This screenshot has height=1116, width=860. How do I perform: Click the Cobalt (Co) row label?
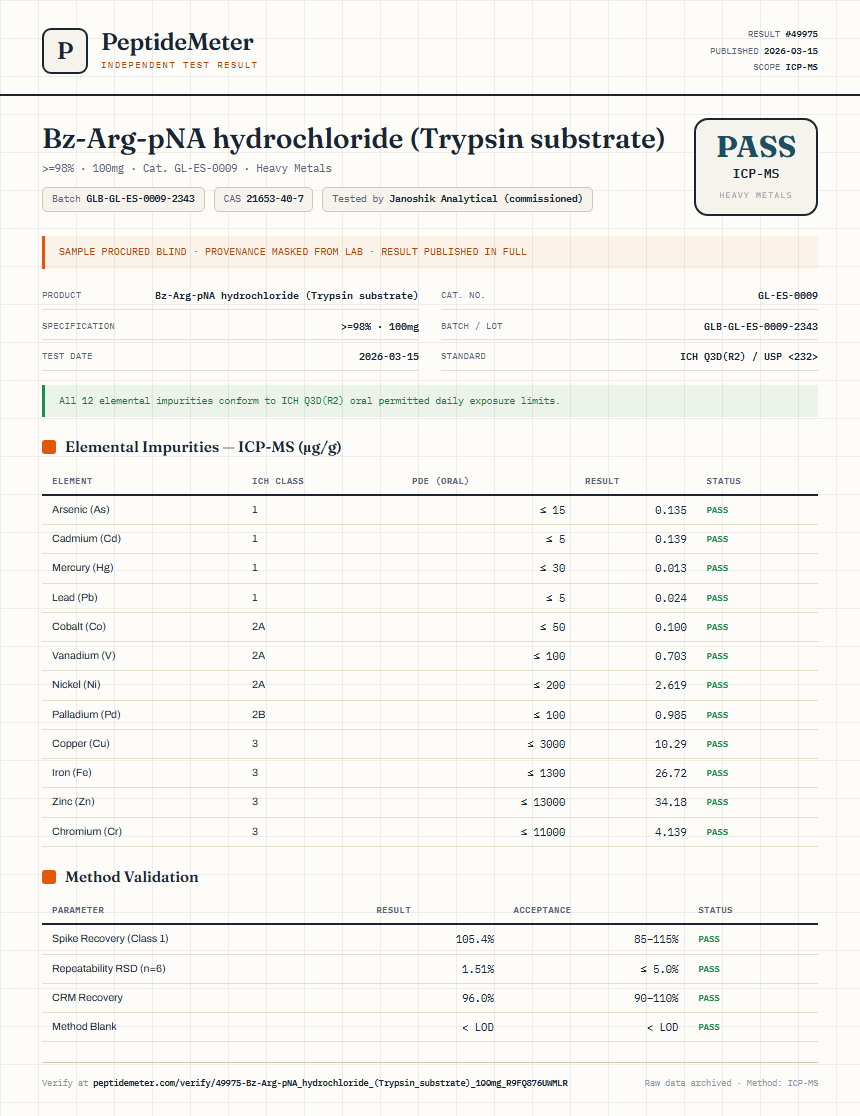click(79, 627)
